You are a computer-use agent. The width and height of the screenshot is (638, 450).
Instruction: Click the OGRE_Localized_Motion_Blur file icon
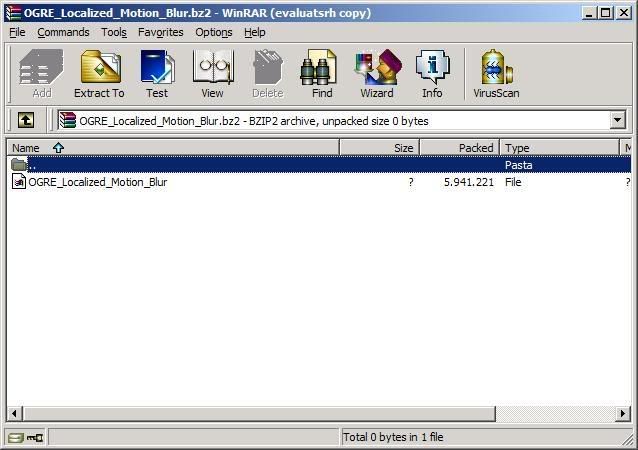coord(18,182)
